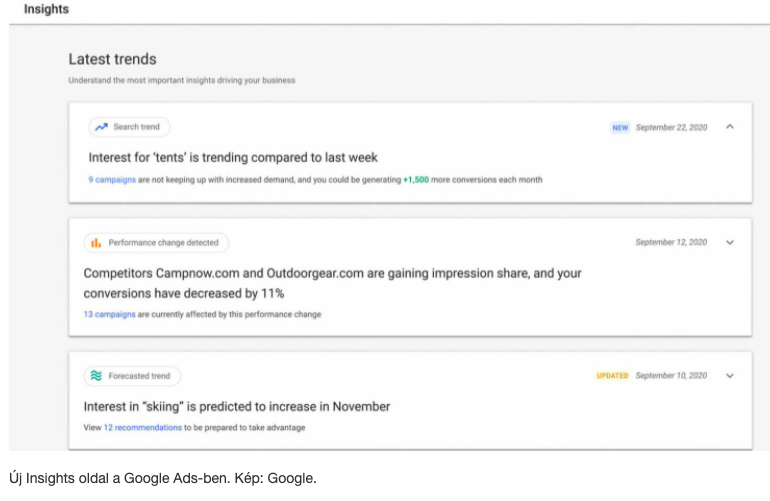This screenshot has width=770, height=501.
Task: Open the 13 campaigns link
Action: (109, 314)
